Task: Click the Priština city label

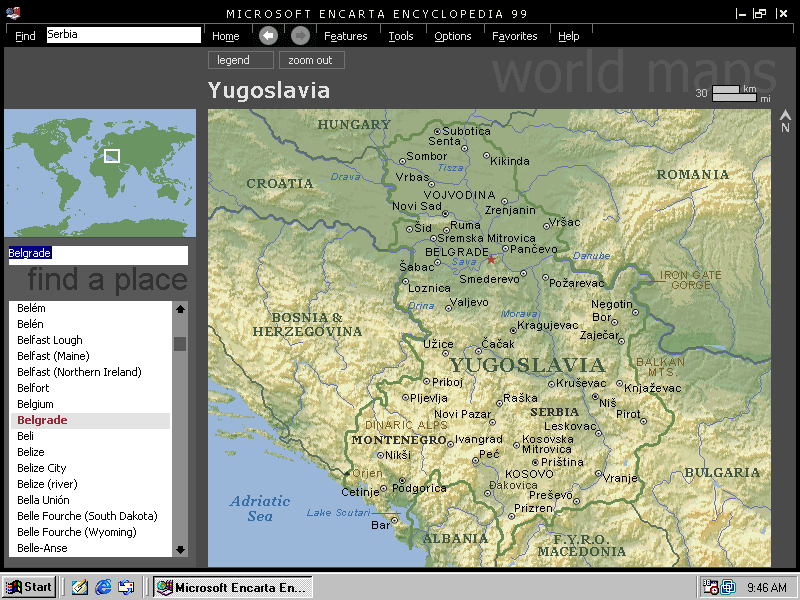Action: tap(562, 462)
